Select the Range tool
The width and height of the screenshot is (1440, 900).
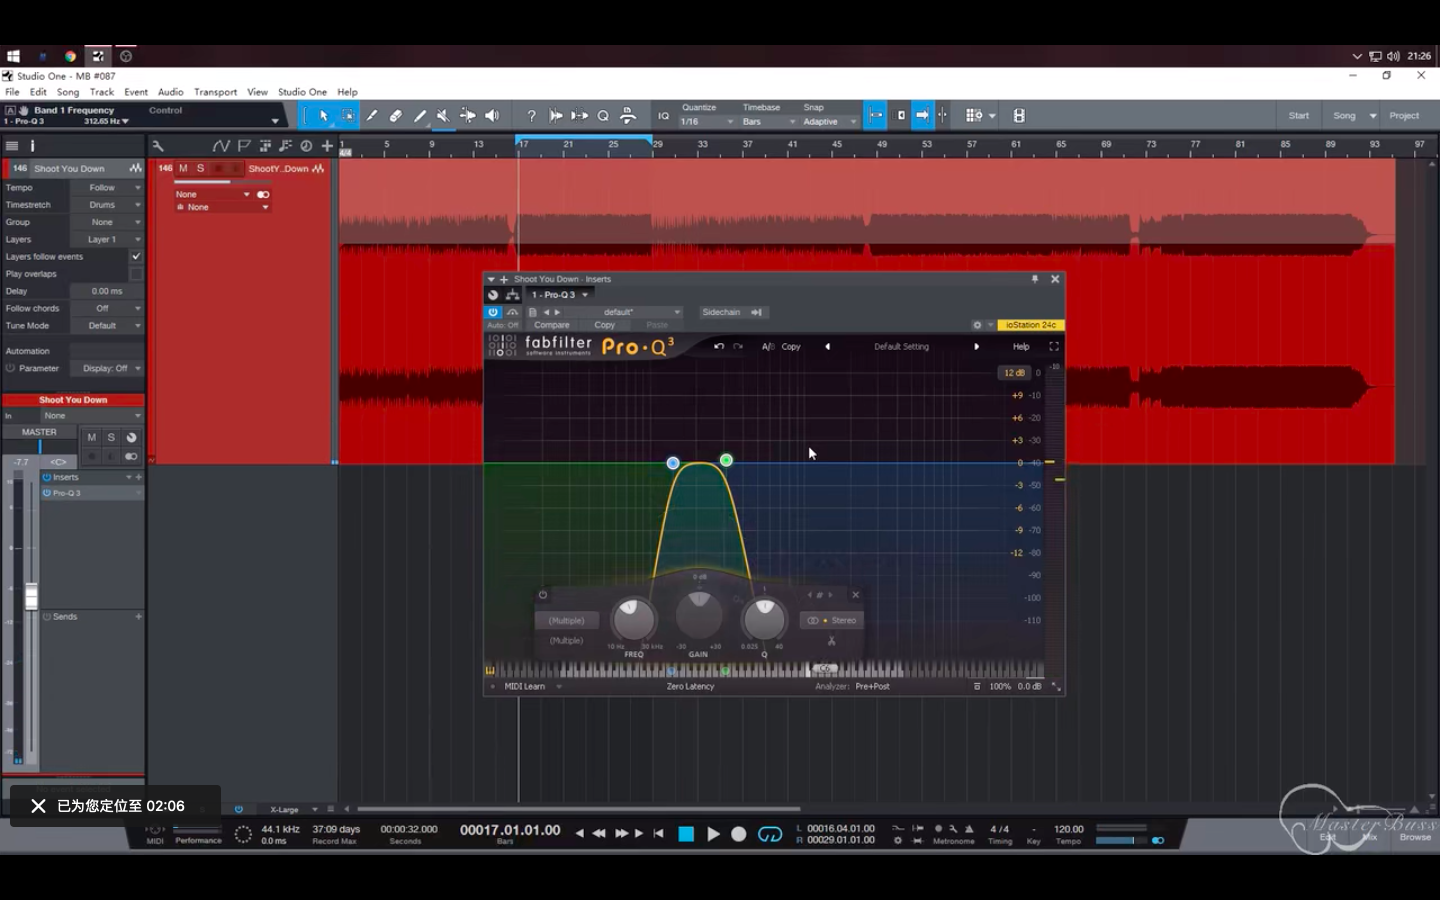click(347, 116)
